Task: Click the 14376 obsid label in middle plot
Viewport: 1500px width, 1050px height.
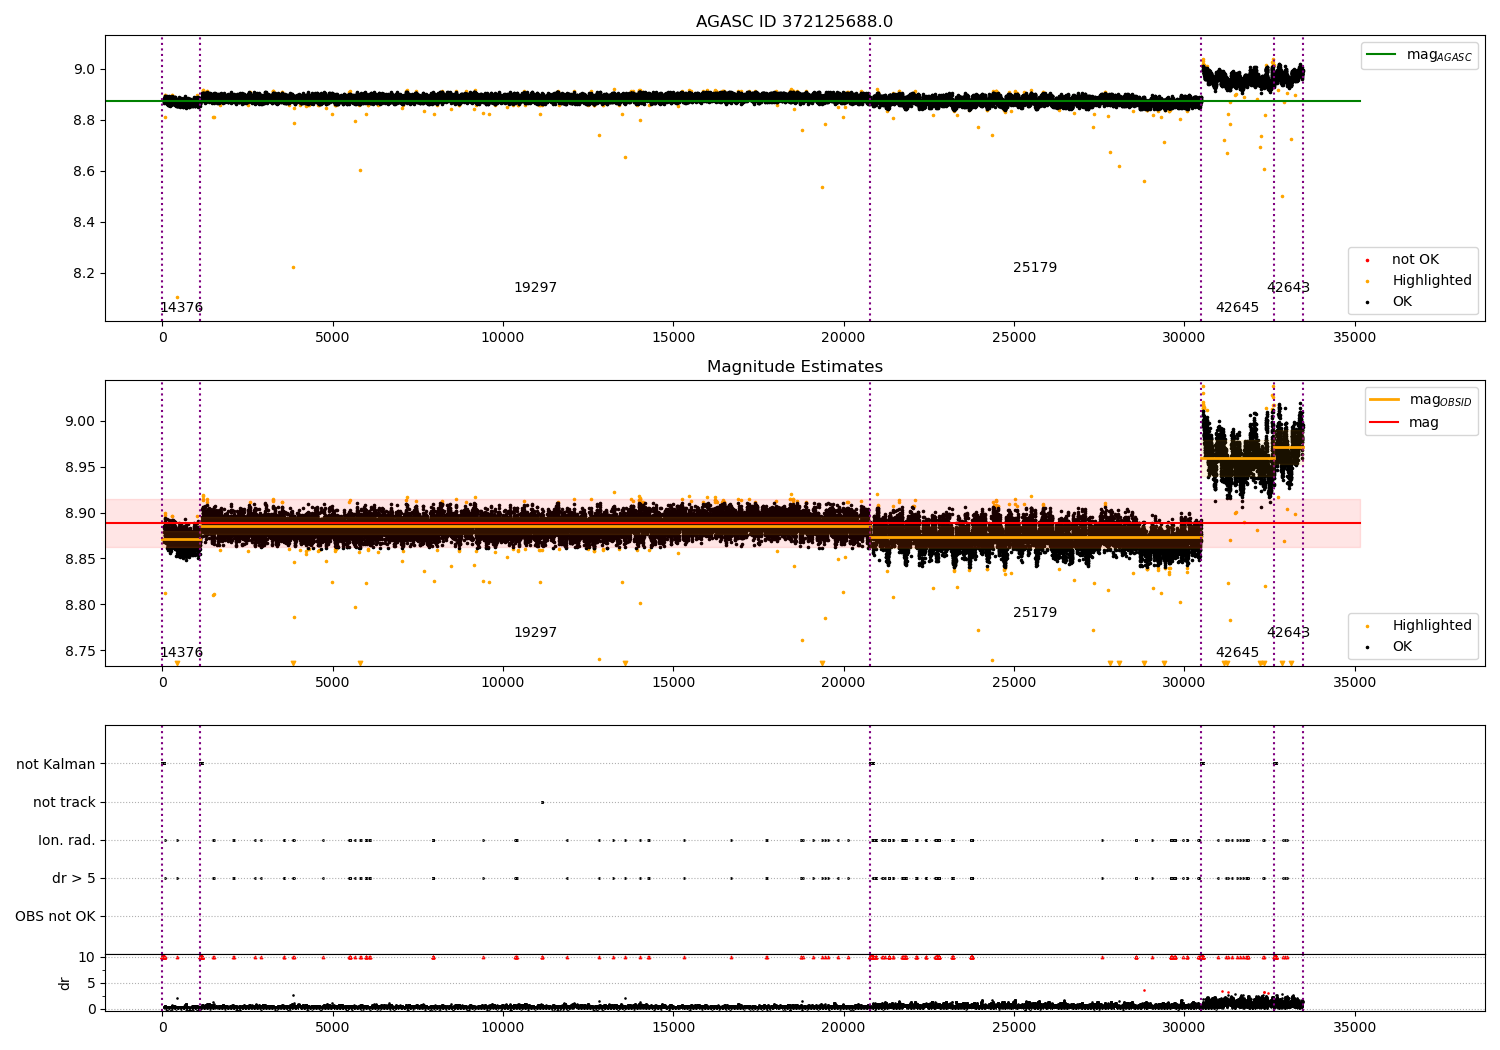Action: (x=181, y=653)
